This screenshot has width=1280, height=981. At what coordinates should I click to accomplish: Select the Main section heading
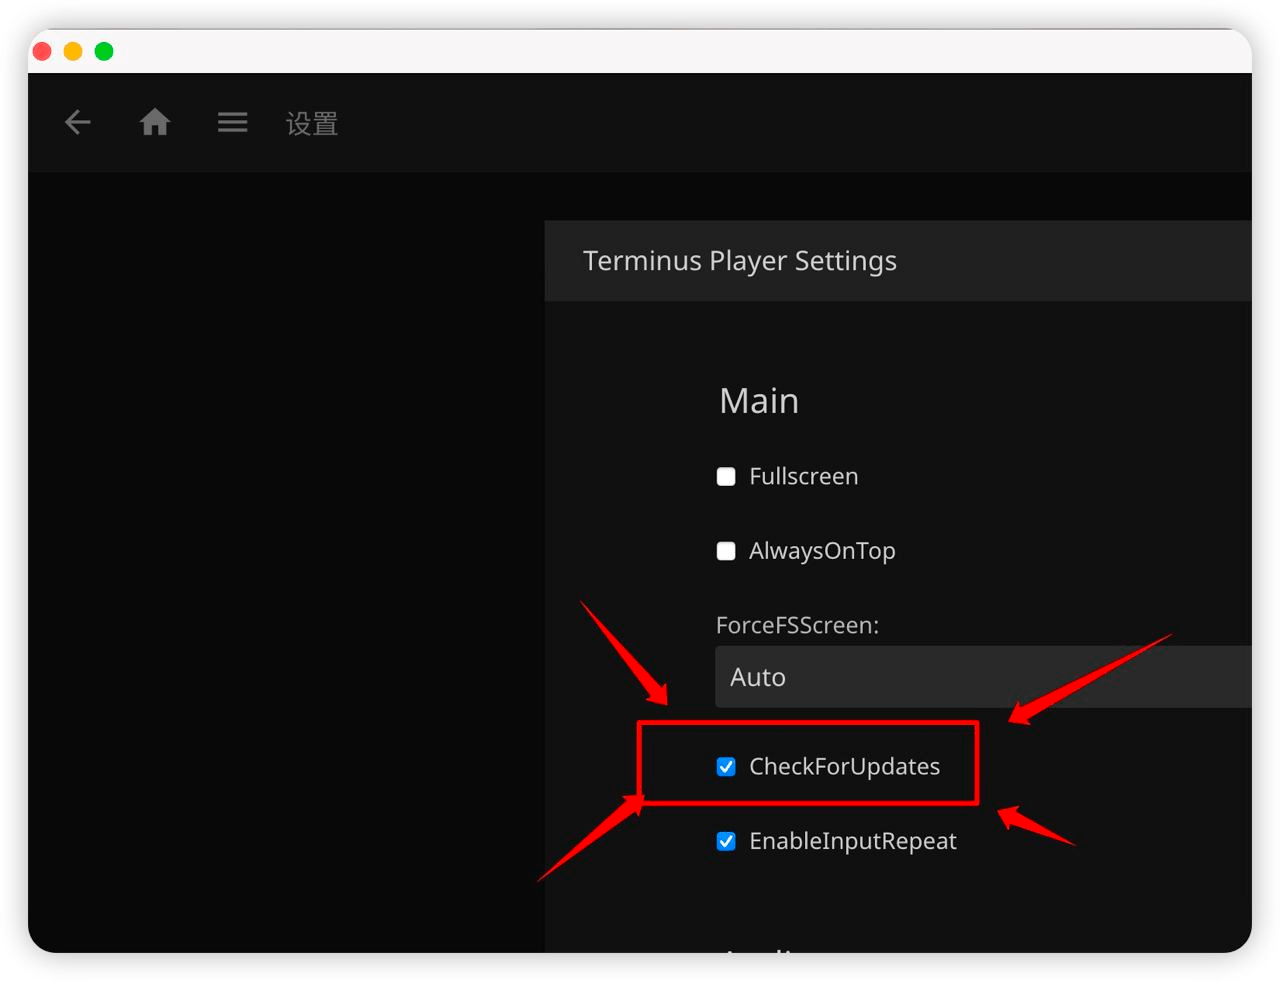pos(759,401)
